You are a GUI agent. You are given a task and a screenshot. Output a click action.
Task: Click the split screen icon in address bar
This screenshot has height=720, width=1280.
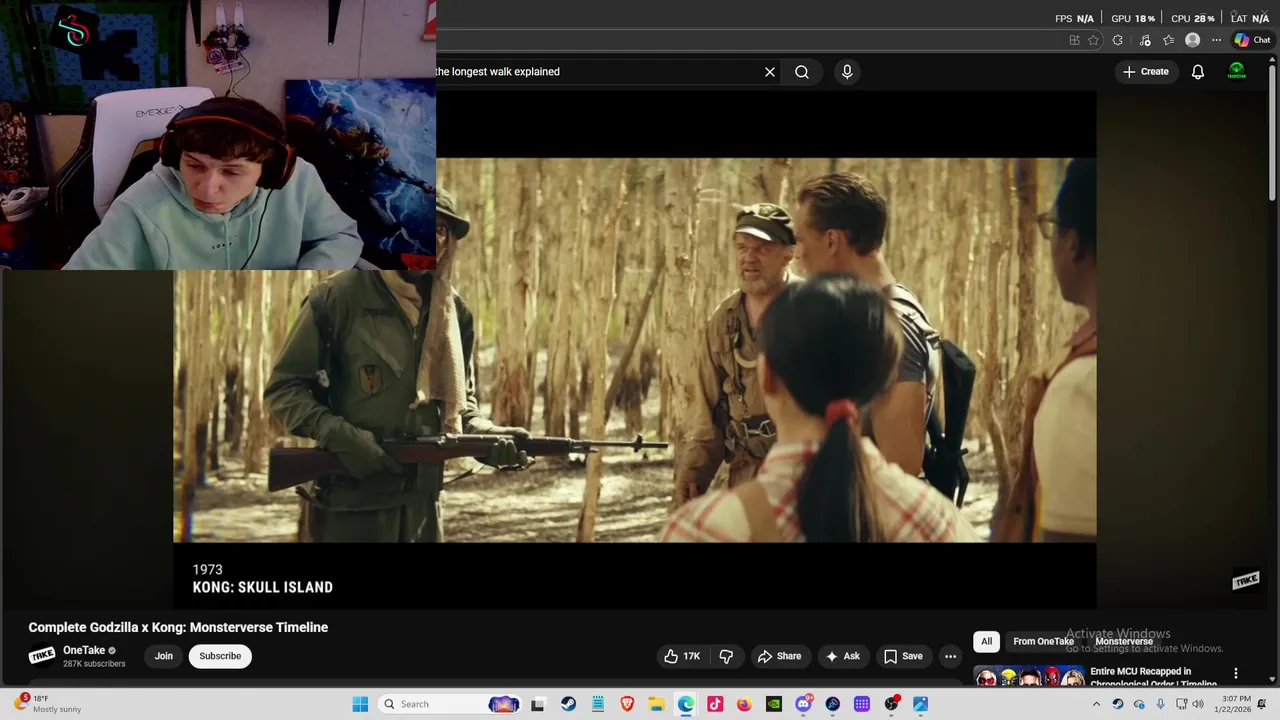tap(1074, 40)
